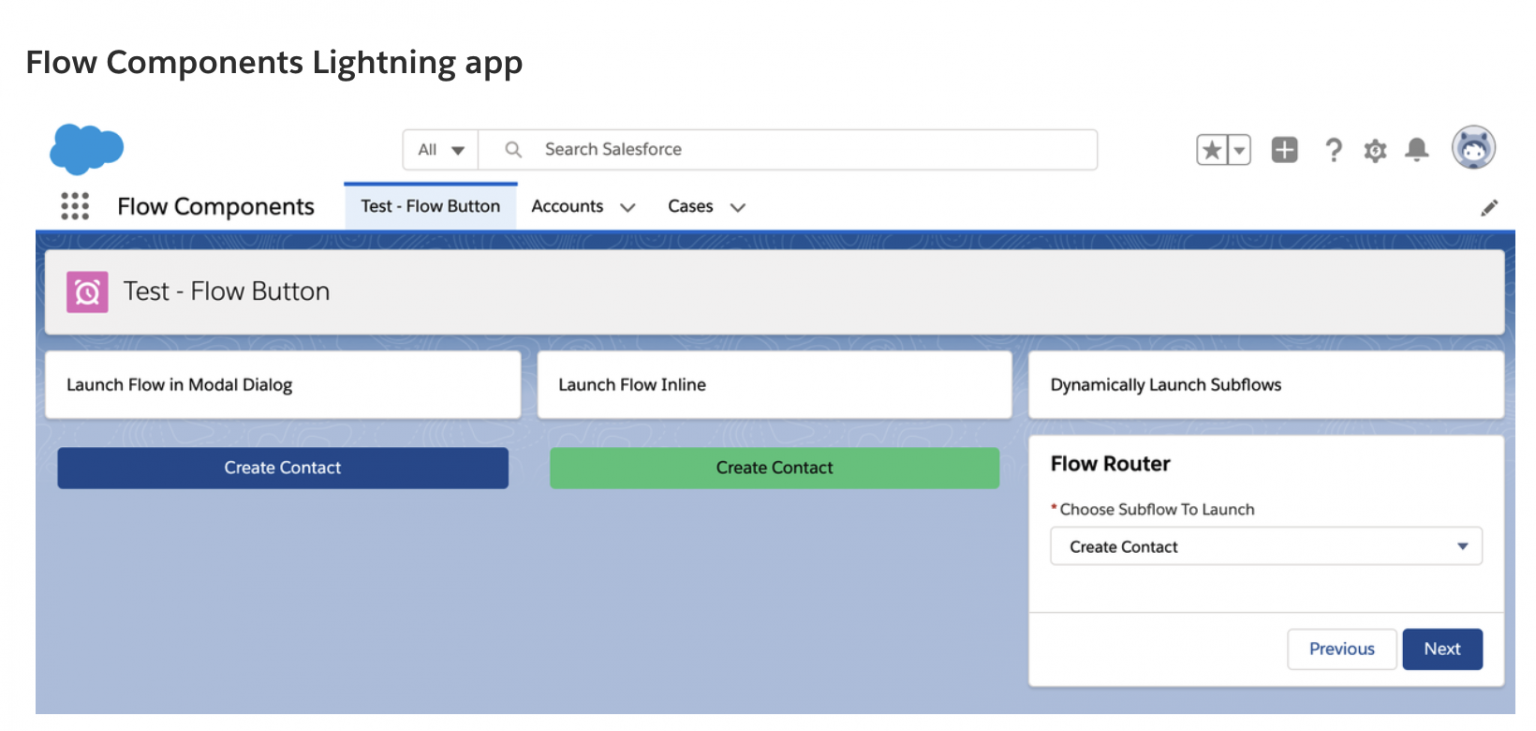Screen dimensions: 1536x731
Task: Open the Choose Subflow To Launch dropdown
Action: (x=1266, y=546)
